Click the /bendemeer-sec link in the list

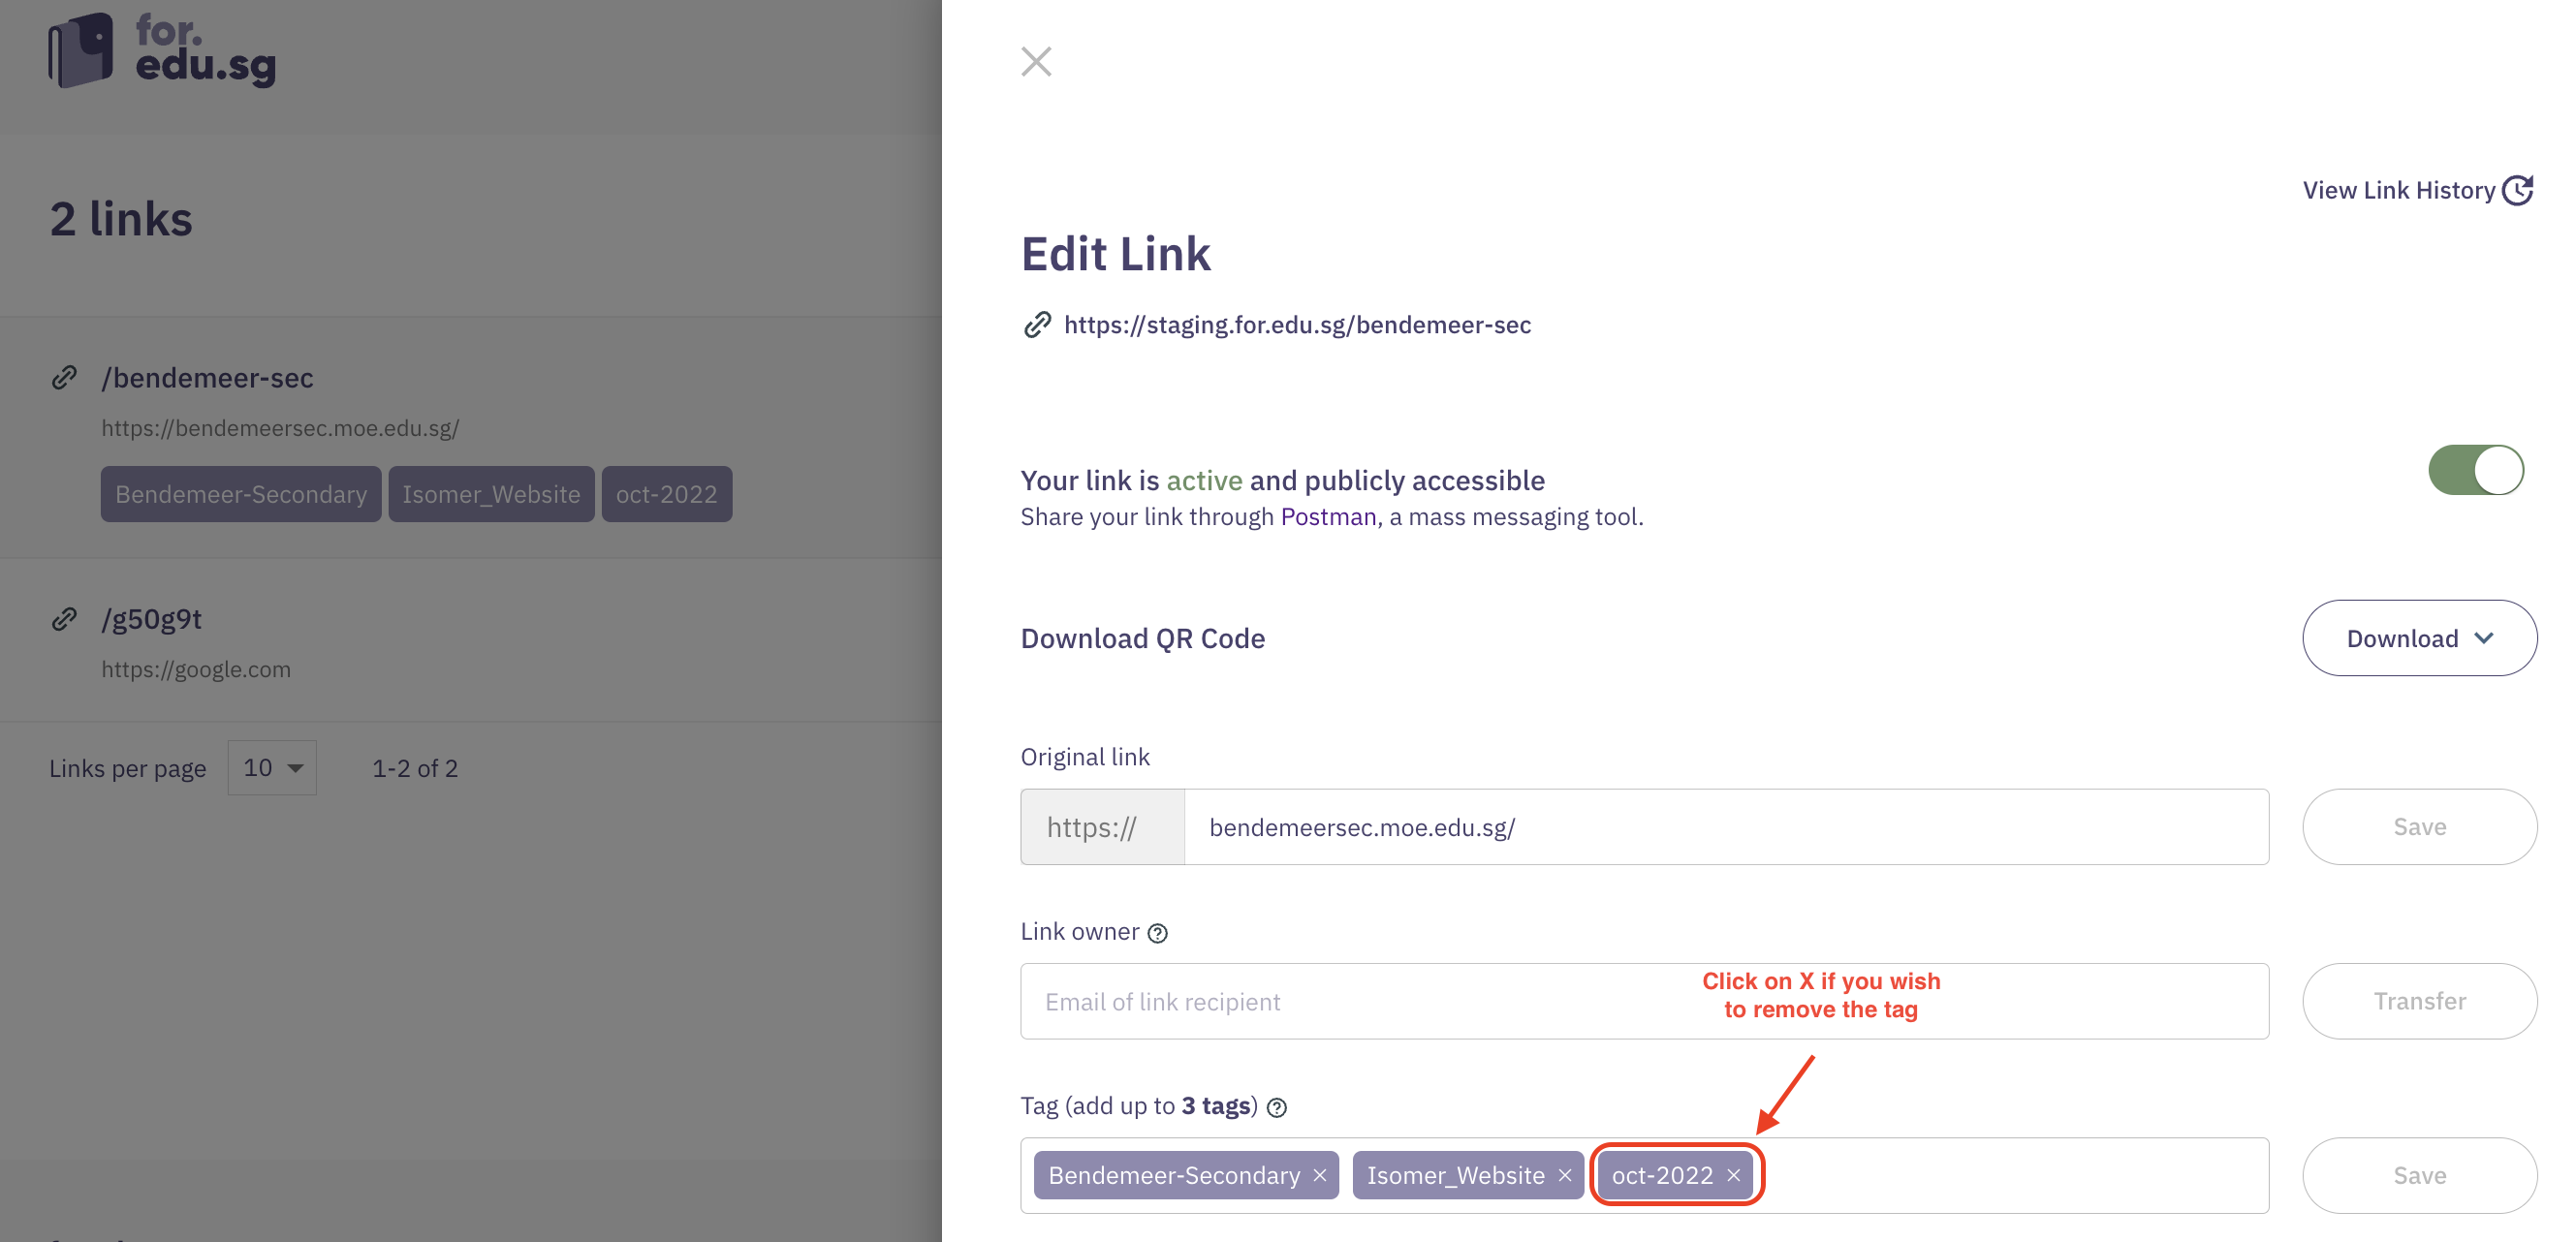(207, 378)
